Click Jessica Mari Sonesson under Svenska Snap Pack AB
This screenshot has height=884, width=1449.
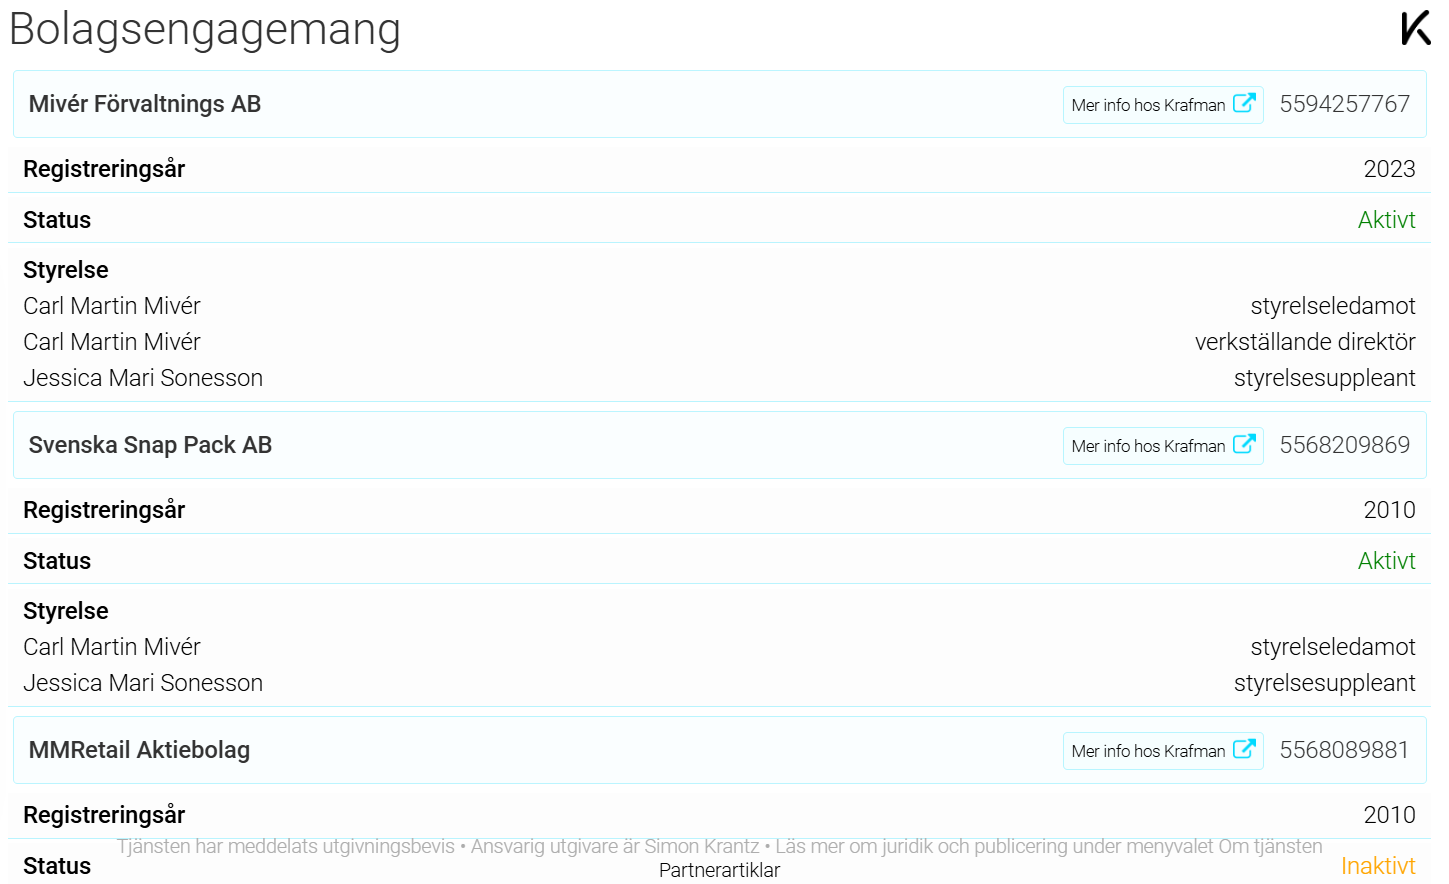coord(143,683)
